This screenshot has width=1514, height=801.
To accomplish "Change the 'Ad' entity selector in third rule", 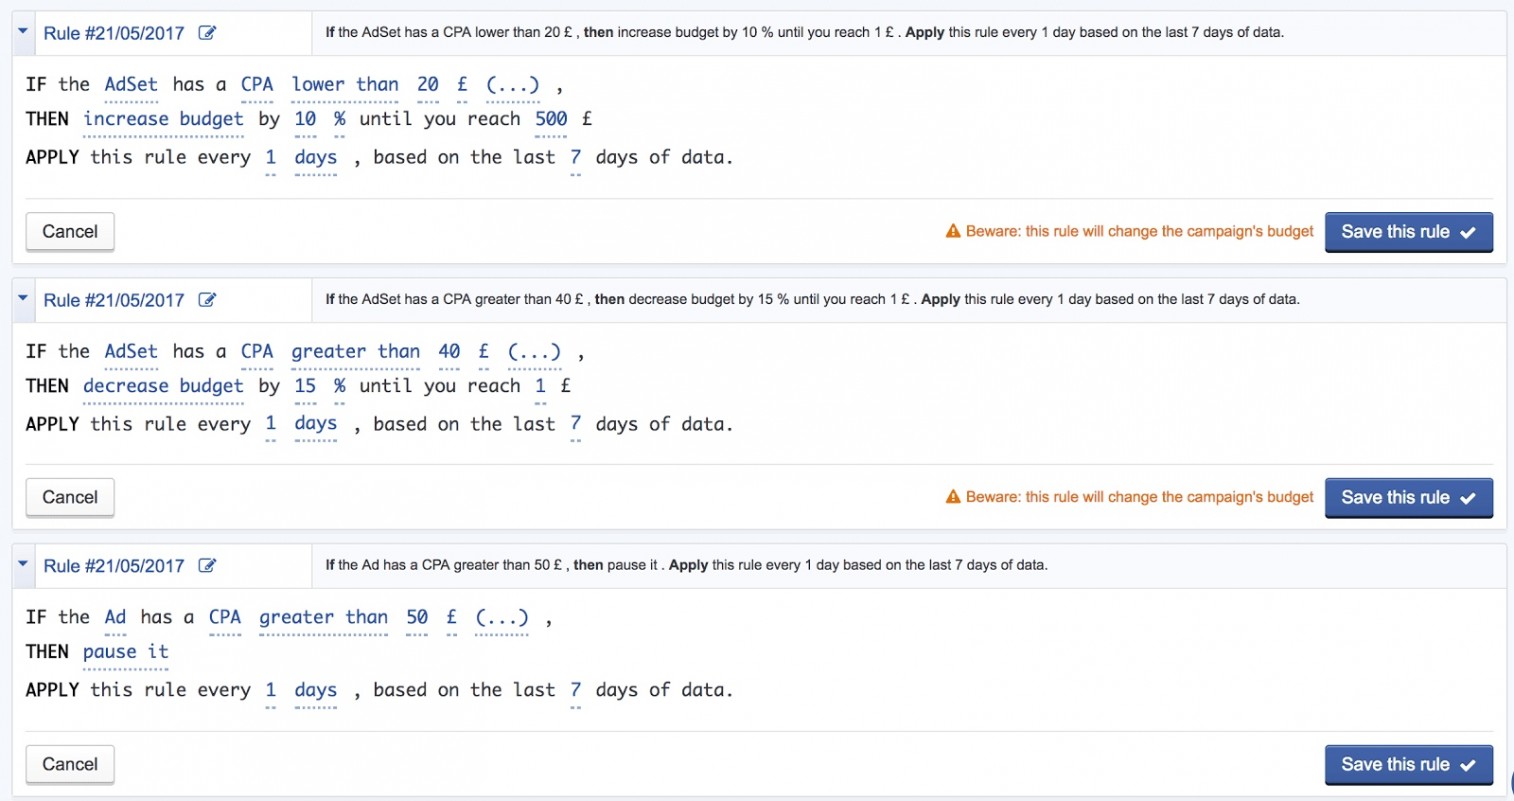I will click(x=115, y=619).
